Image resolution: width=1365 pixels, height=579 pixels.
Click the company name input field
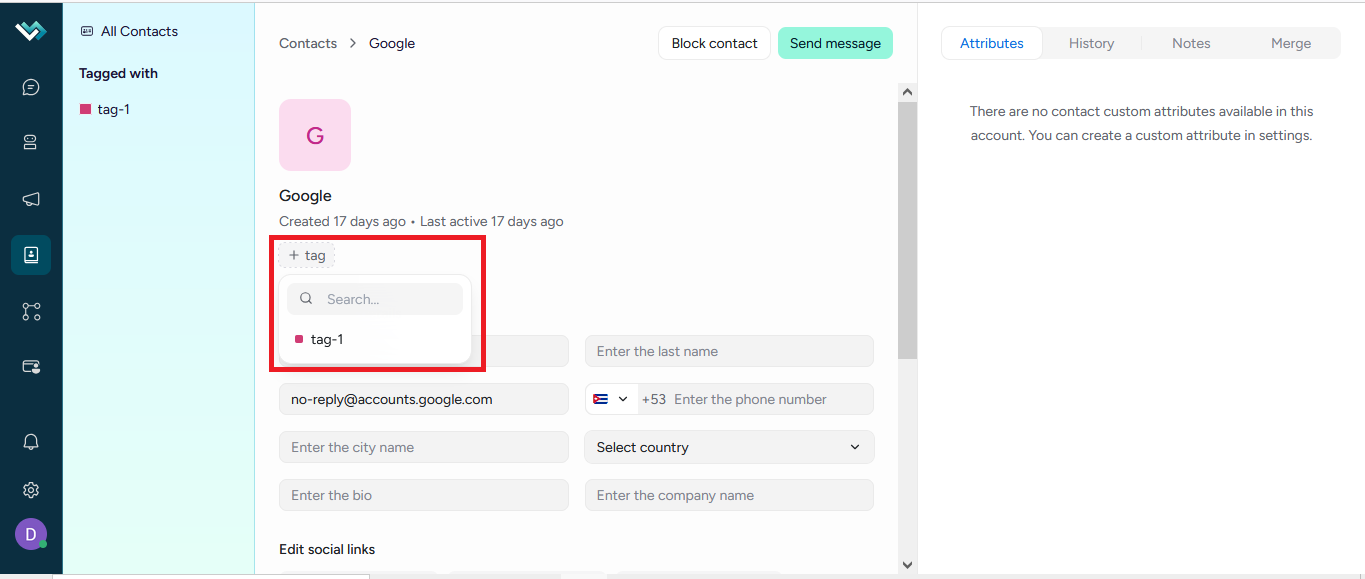tap(729, 495)
